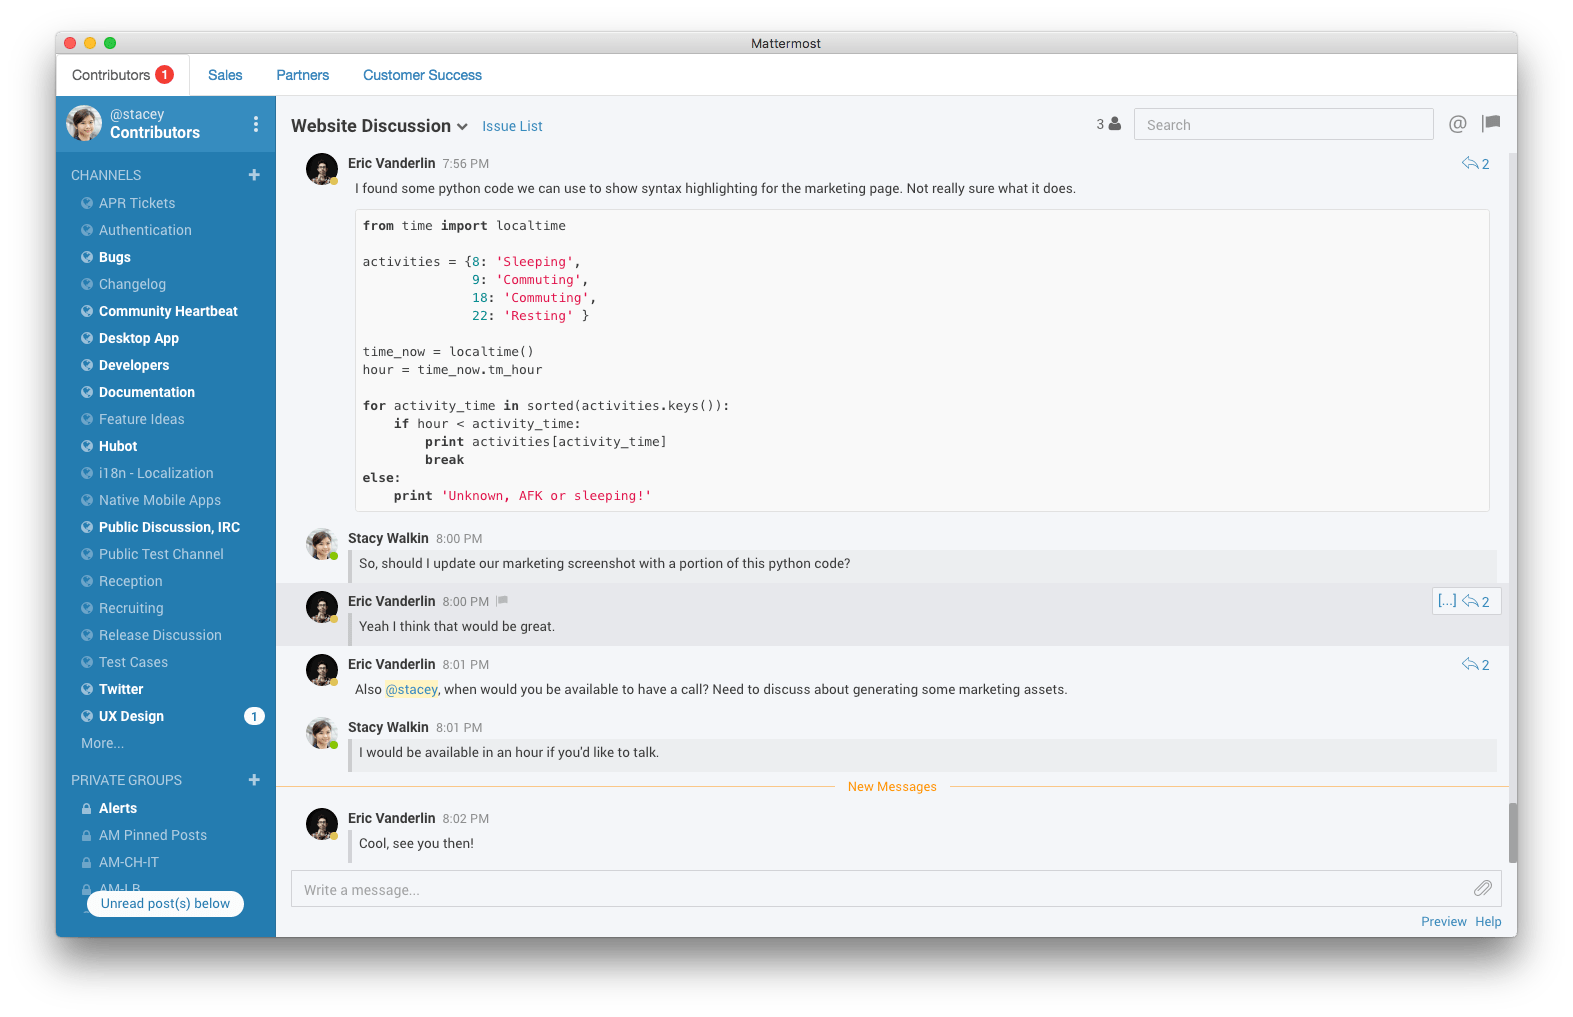Open reply thread on 7:56 PM post
The image size is (1573, 1017).
tap(1475, 163)
